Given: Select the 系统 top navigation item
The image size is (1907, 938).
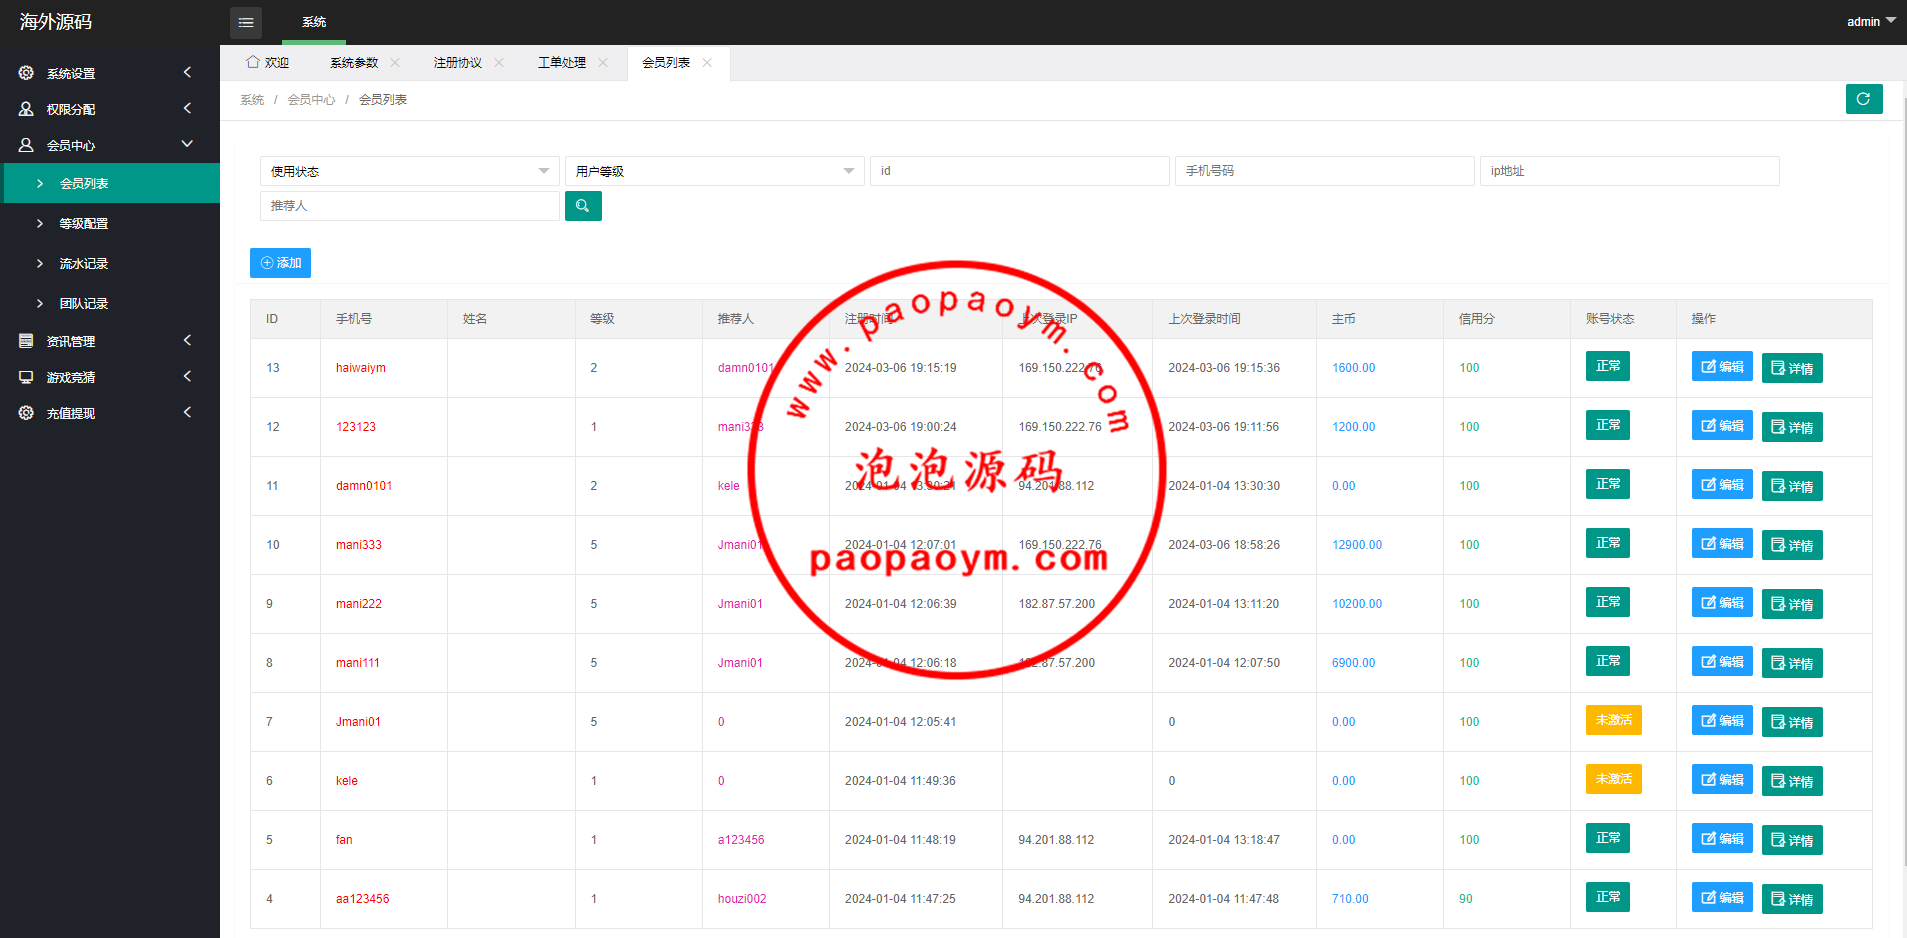Looking at the screenshot, I should [314, 22].
